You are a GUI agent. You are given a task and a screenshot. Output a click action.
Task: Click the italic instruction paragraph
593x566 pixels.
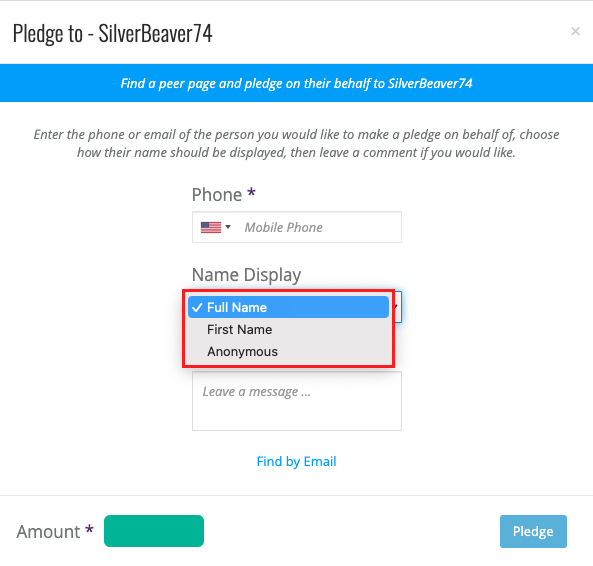pos(296,143)
